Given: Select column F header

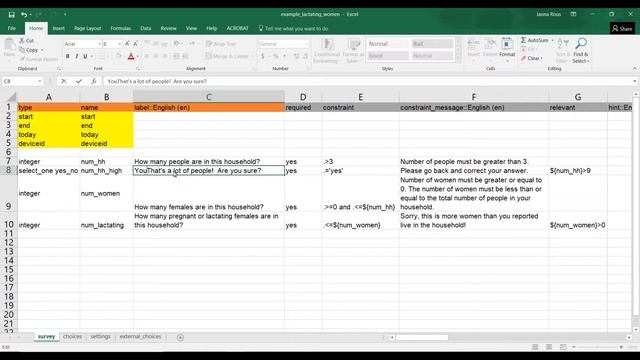Looking at the screenshot, I should point(474,97).
